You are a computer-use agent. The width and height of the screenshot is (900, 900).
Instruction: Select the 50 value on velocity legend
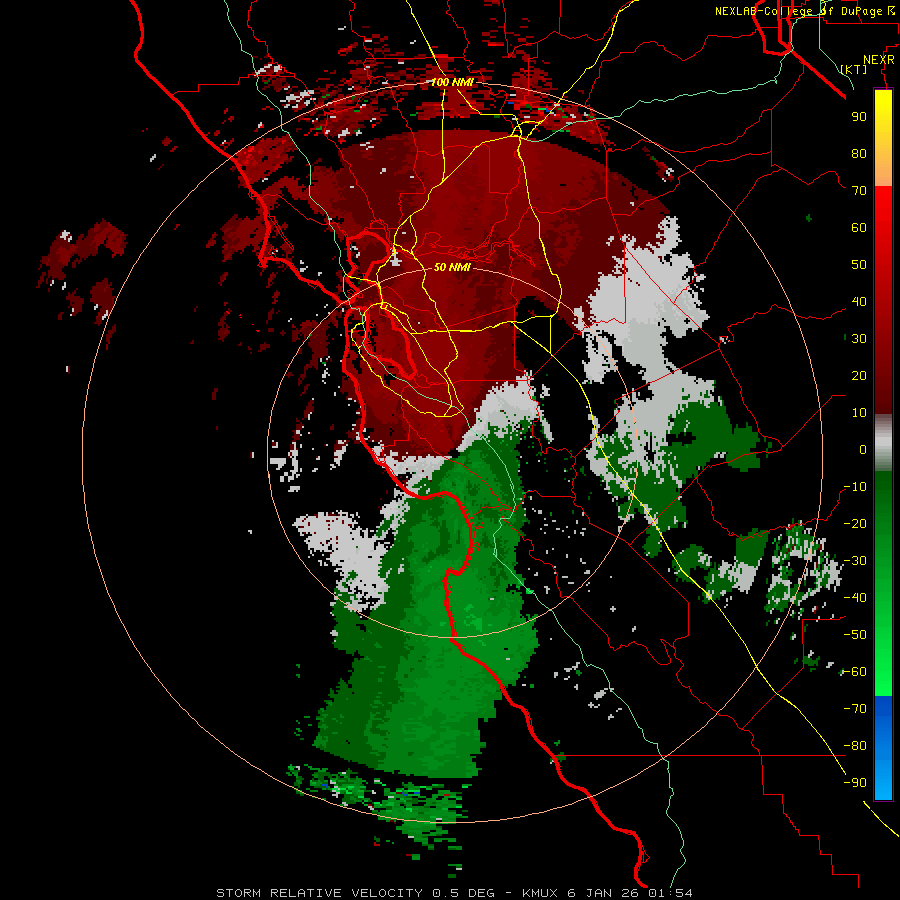click(x=859, y=265)
